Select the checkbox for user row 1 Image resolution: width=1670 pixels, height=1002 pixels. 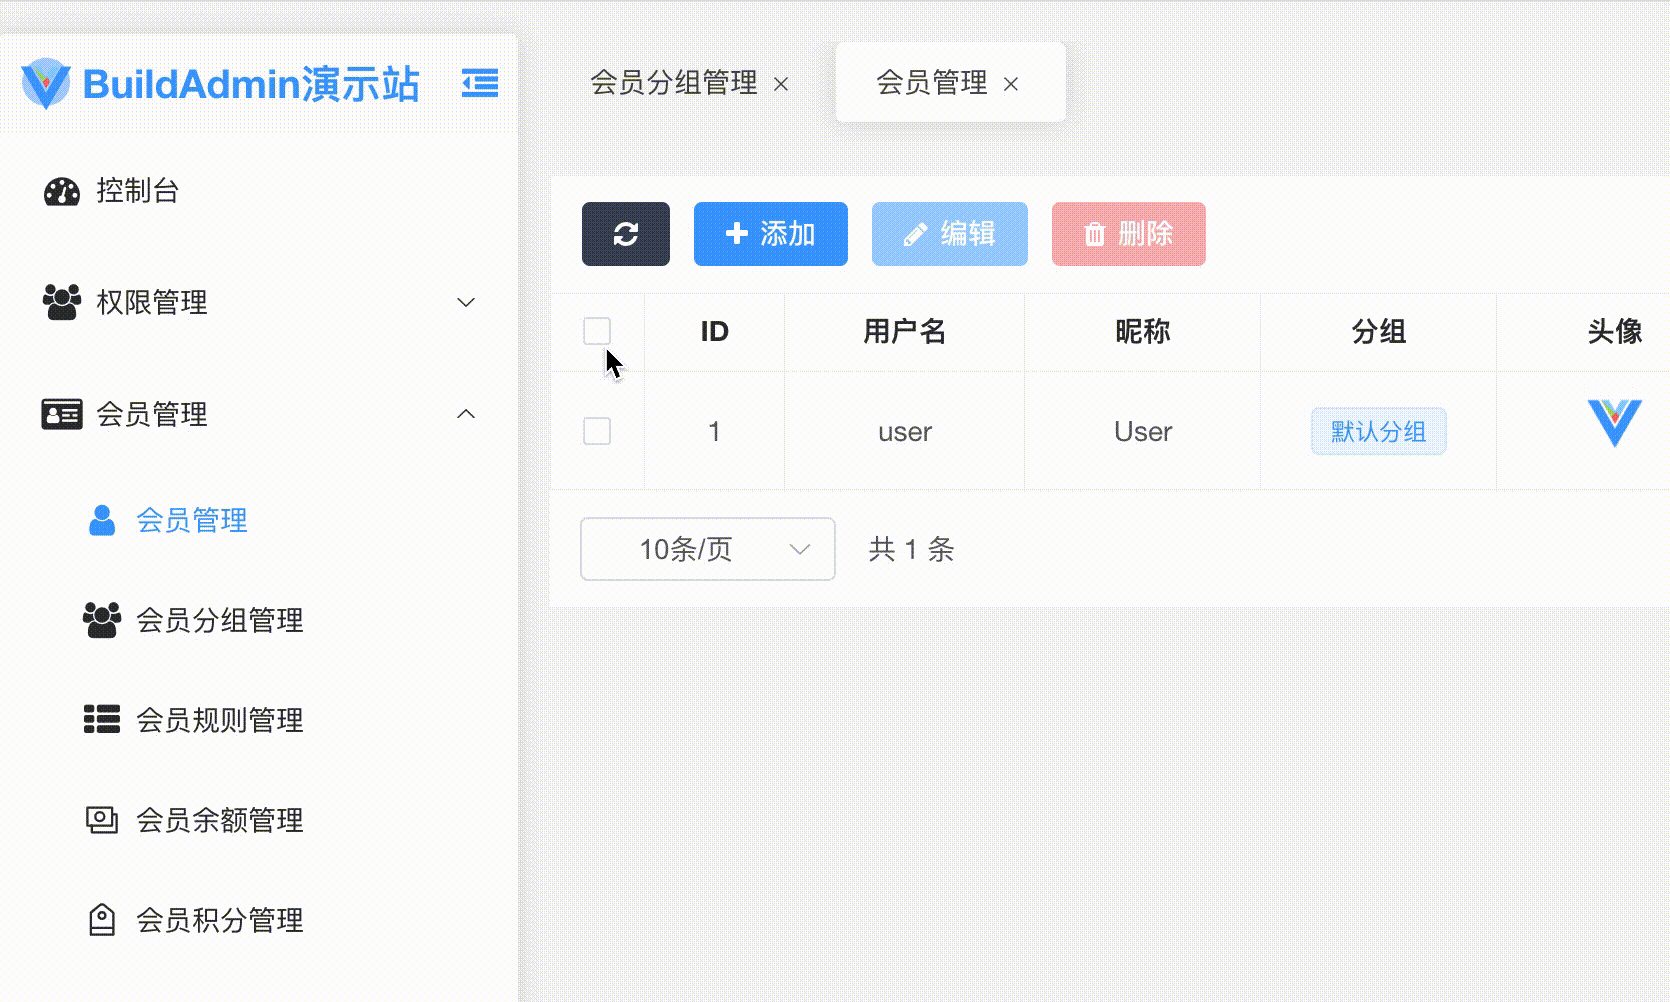tap(597, 431)
